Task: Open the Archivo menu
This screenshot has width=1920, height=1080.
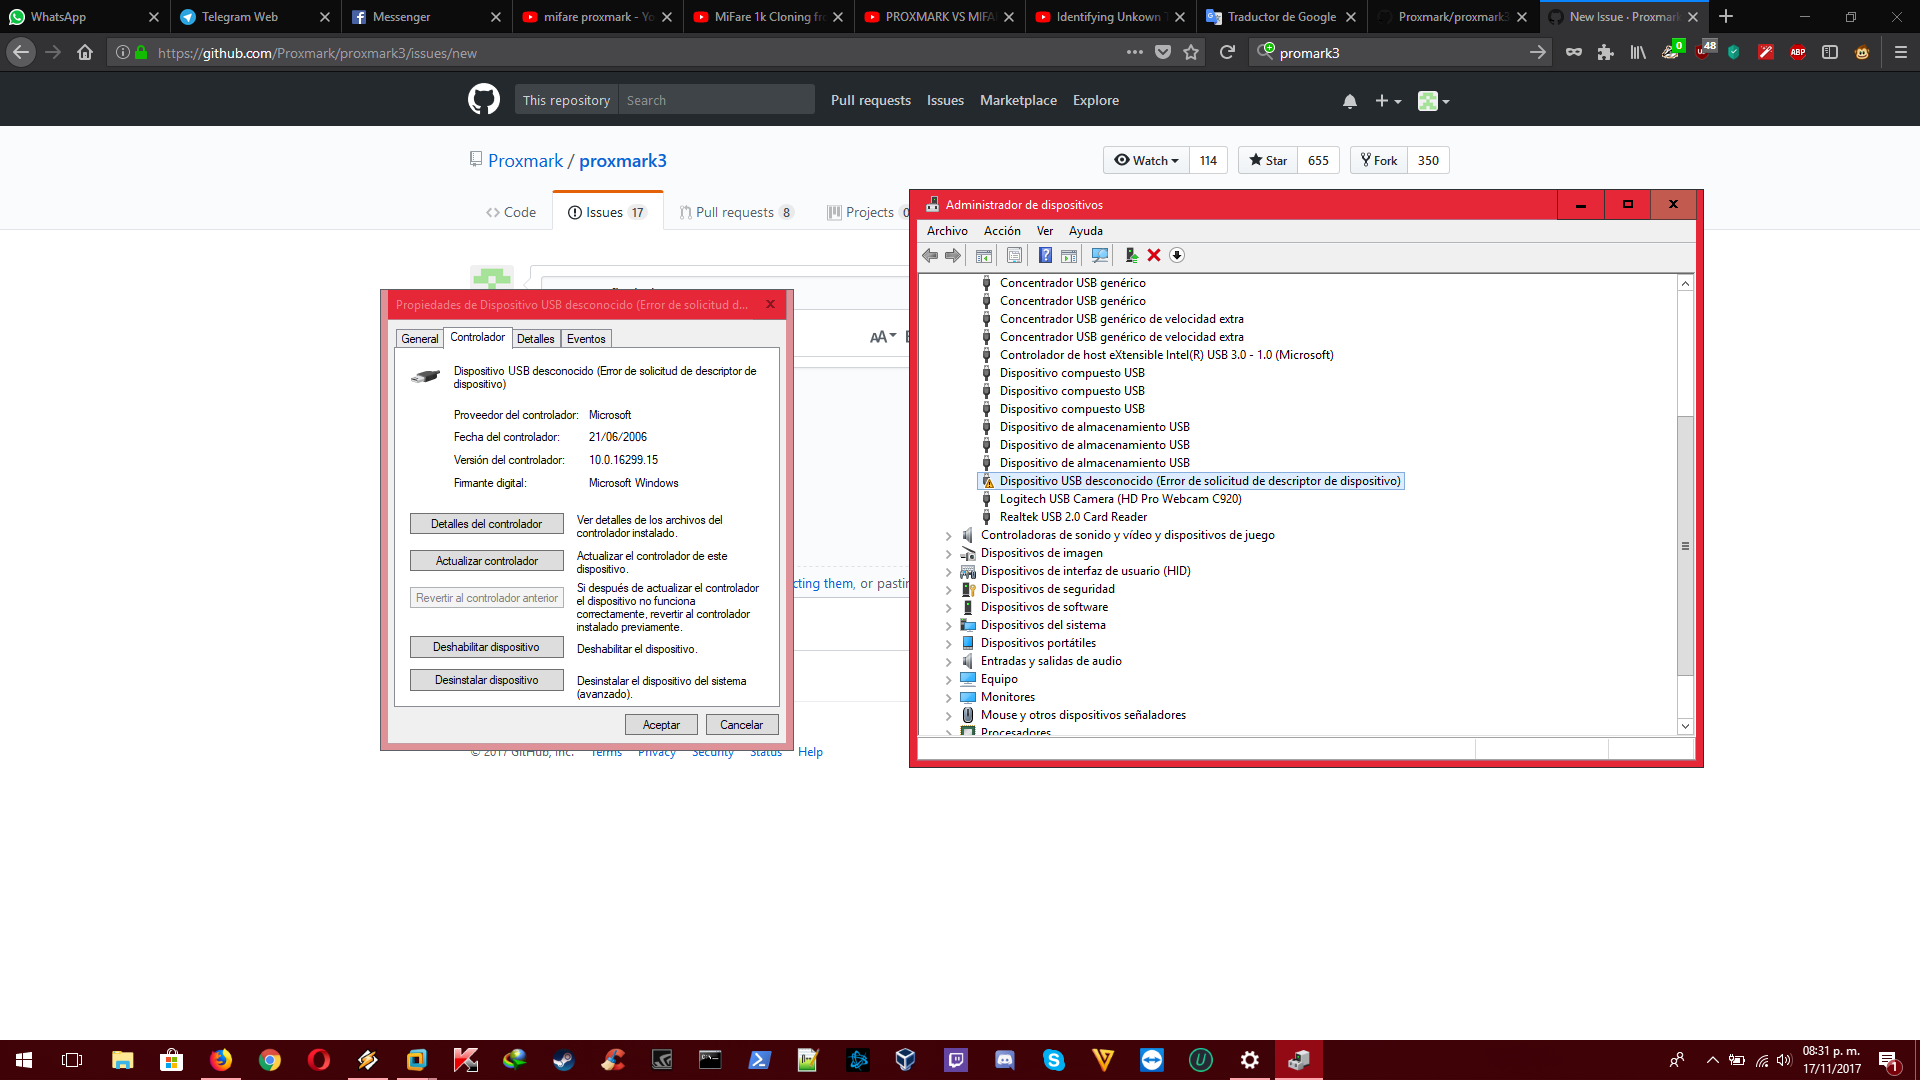Action: coord(947,231)
